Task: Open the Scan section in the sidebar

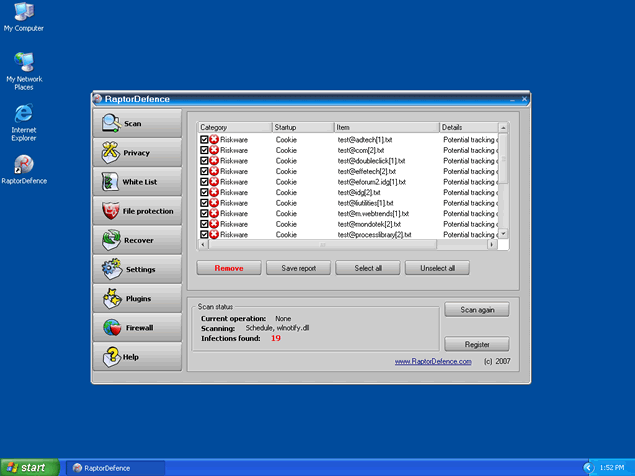Action: point(137,123)
